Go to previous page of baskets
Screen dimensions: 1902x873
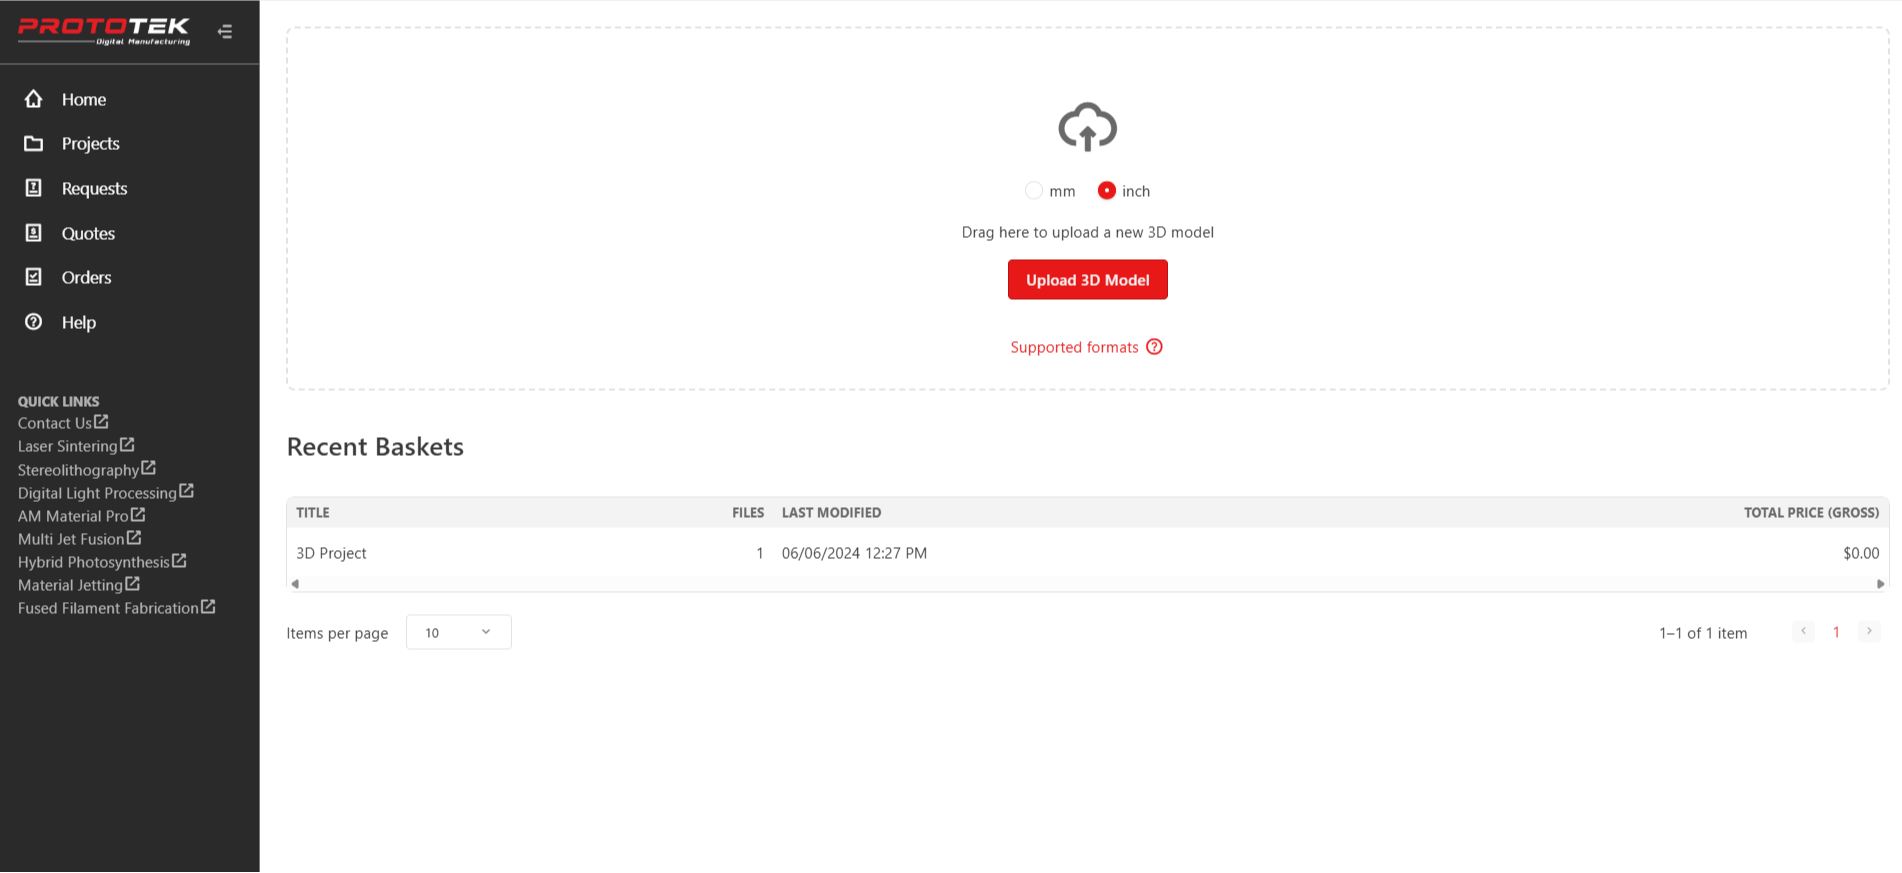[x=1803, y=631]
